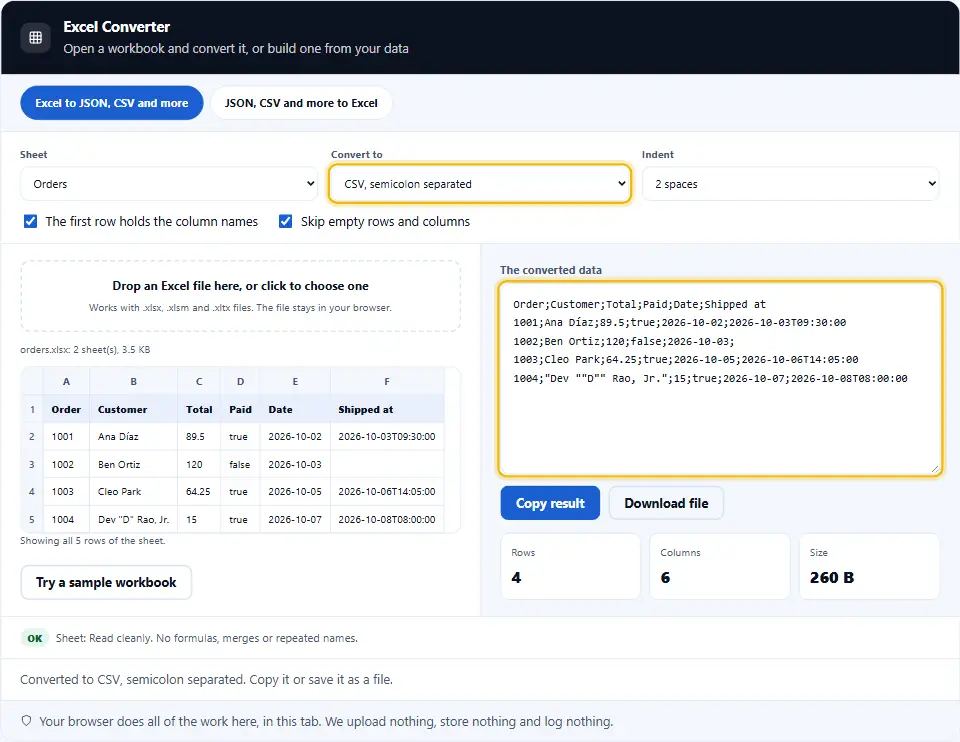This screenshot has width=960, height=742.
Task: Click the Excel Converter grid logo icon
Action: (36, 37)
